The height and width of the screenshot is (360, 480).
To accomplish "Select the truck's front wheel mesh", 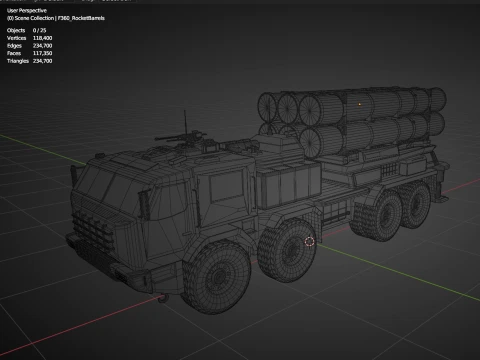I will click(217, 277).
